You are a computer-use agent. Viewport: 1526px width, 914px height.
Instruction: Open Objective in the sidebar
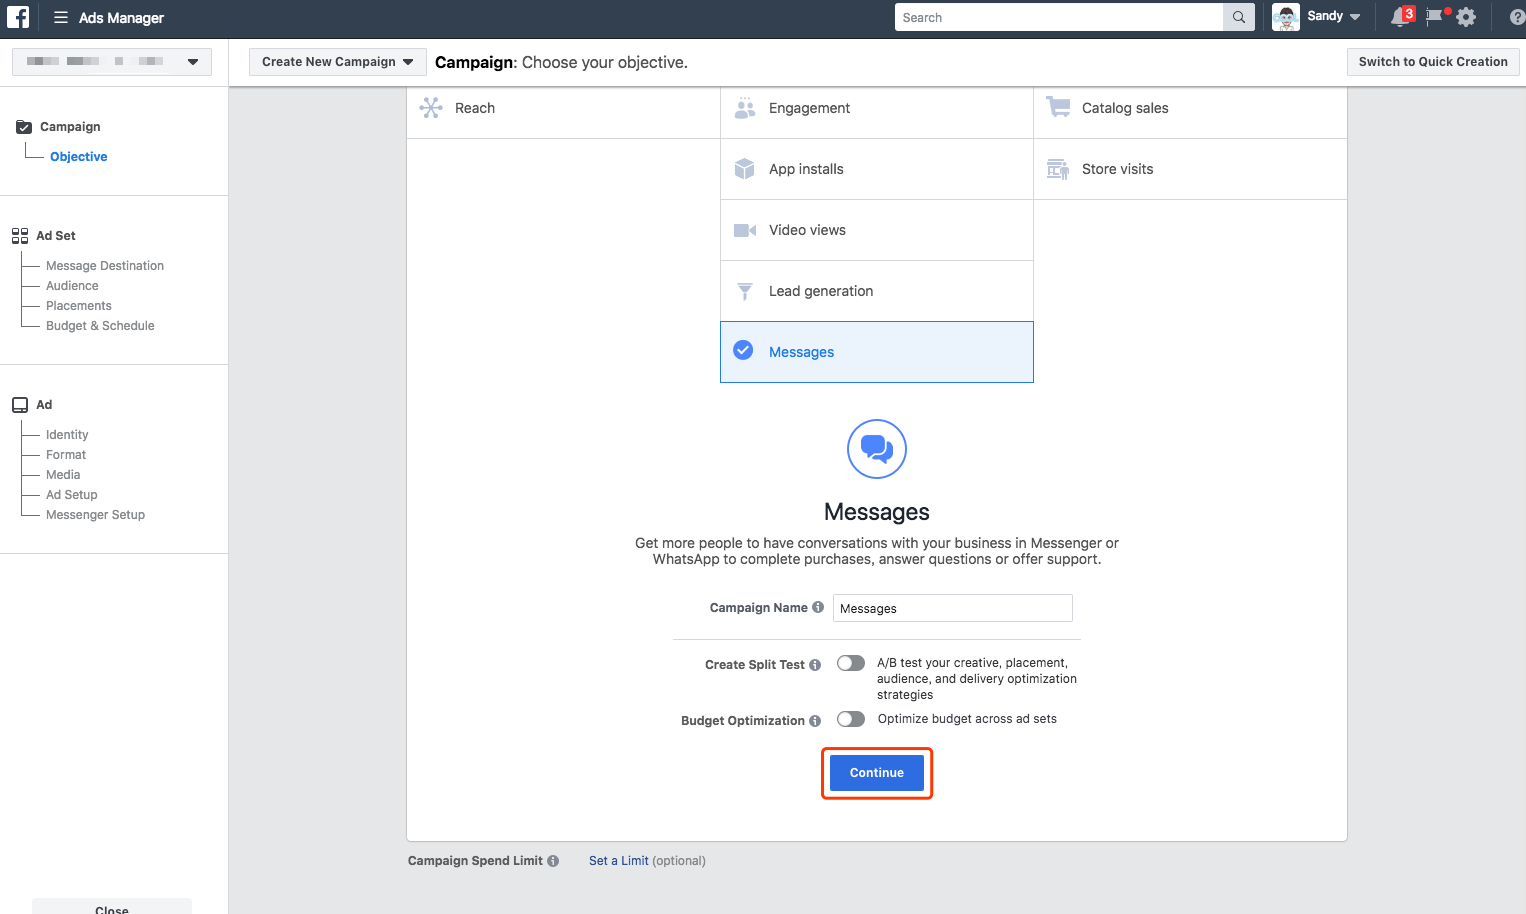pos(79,157)
